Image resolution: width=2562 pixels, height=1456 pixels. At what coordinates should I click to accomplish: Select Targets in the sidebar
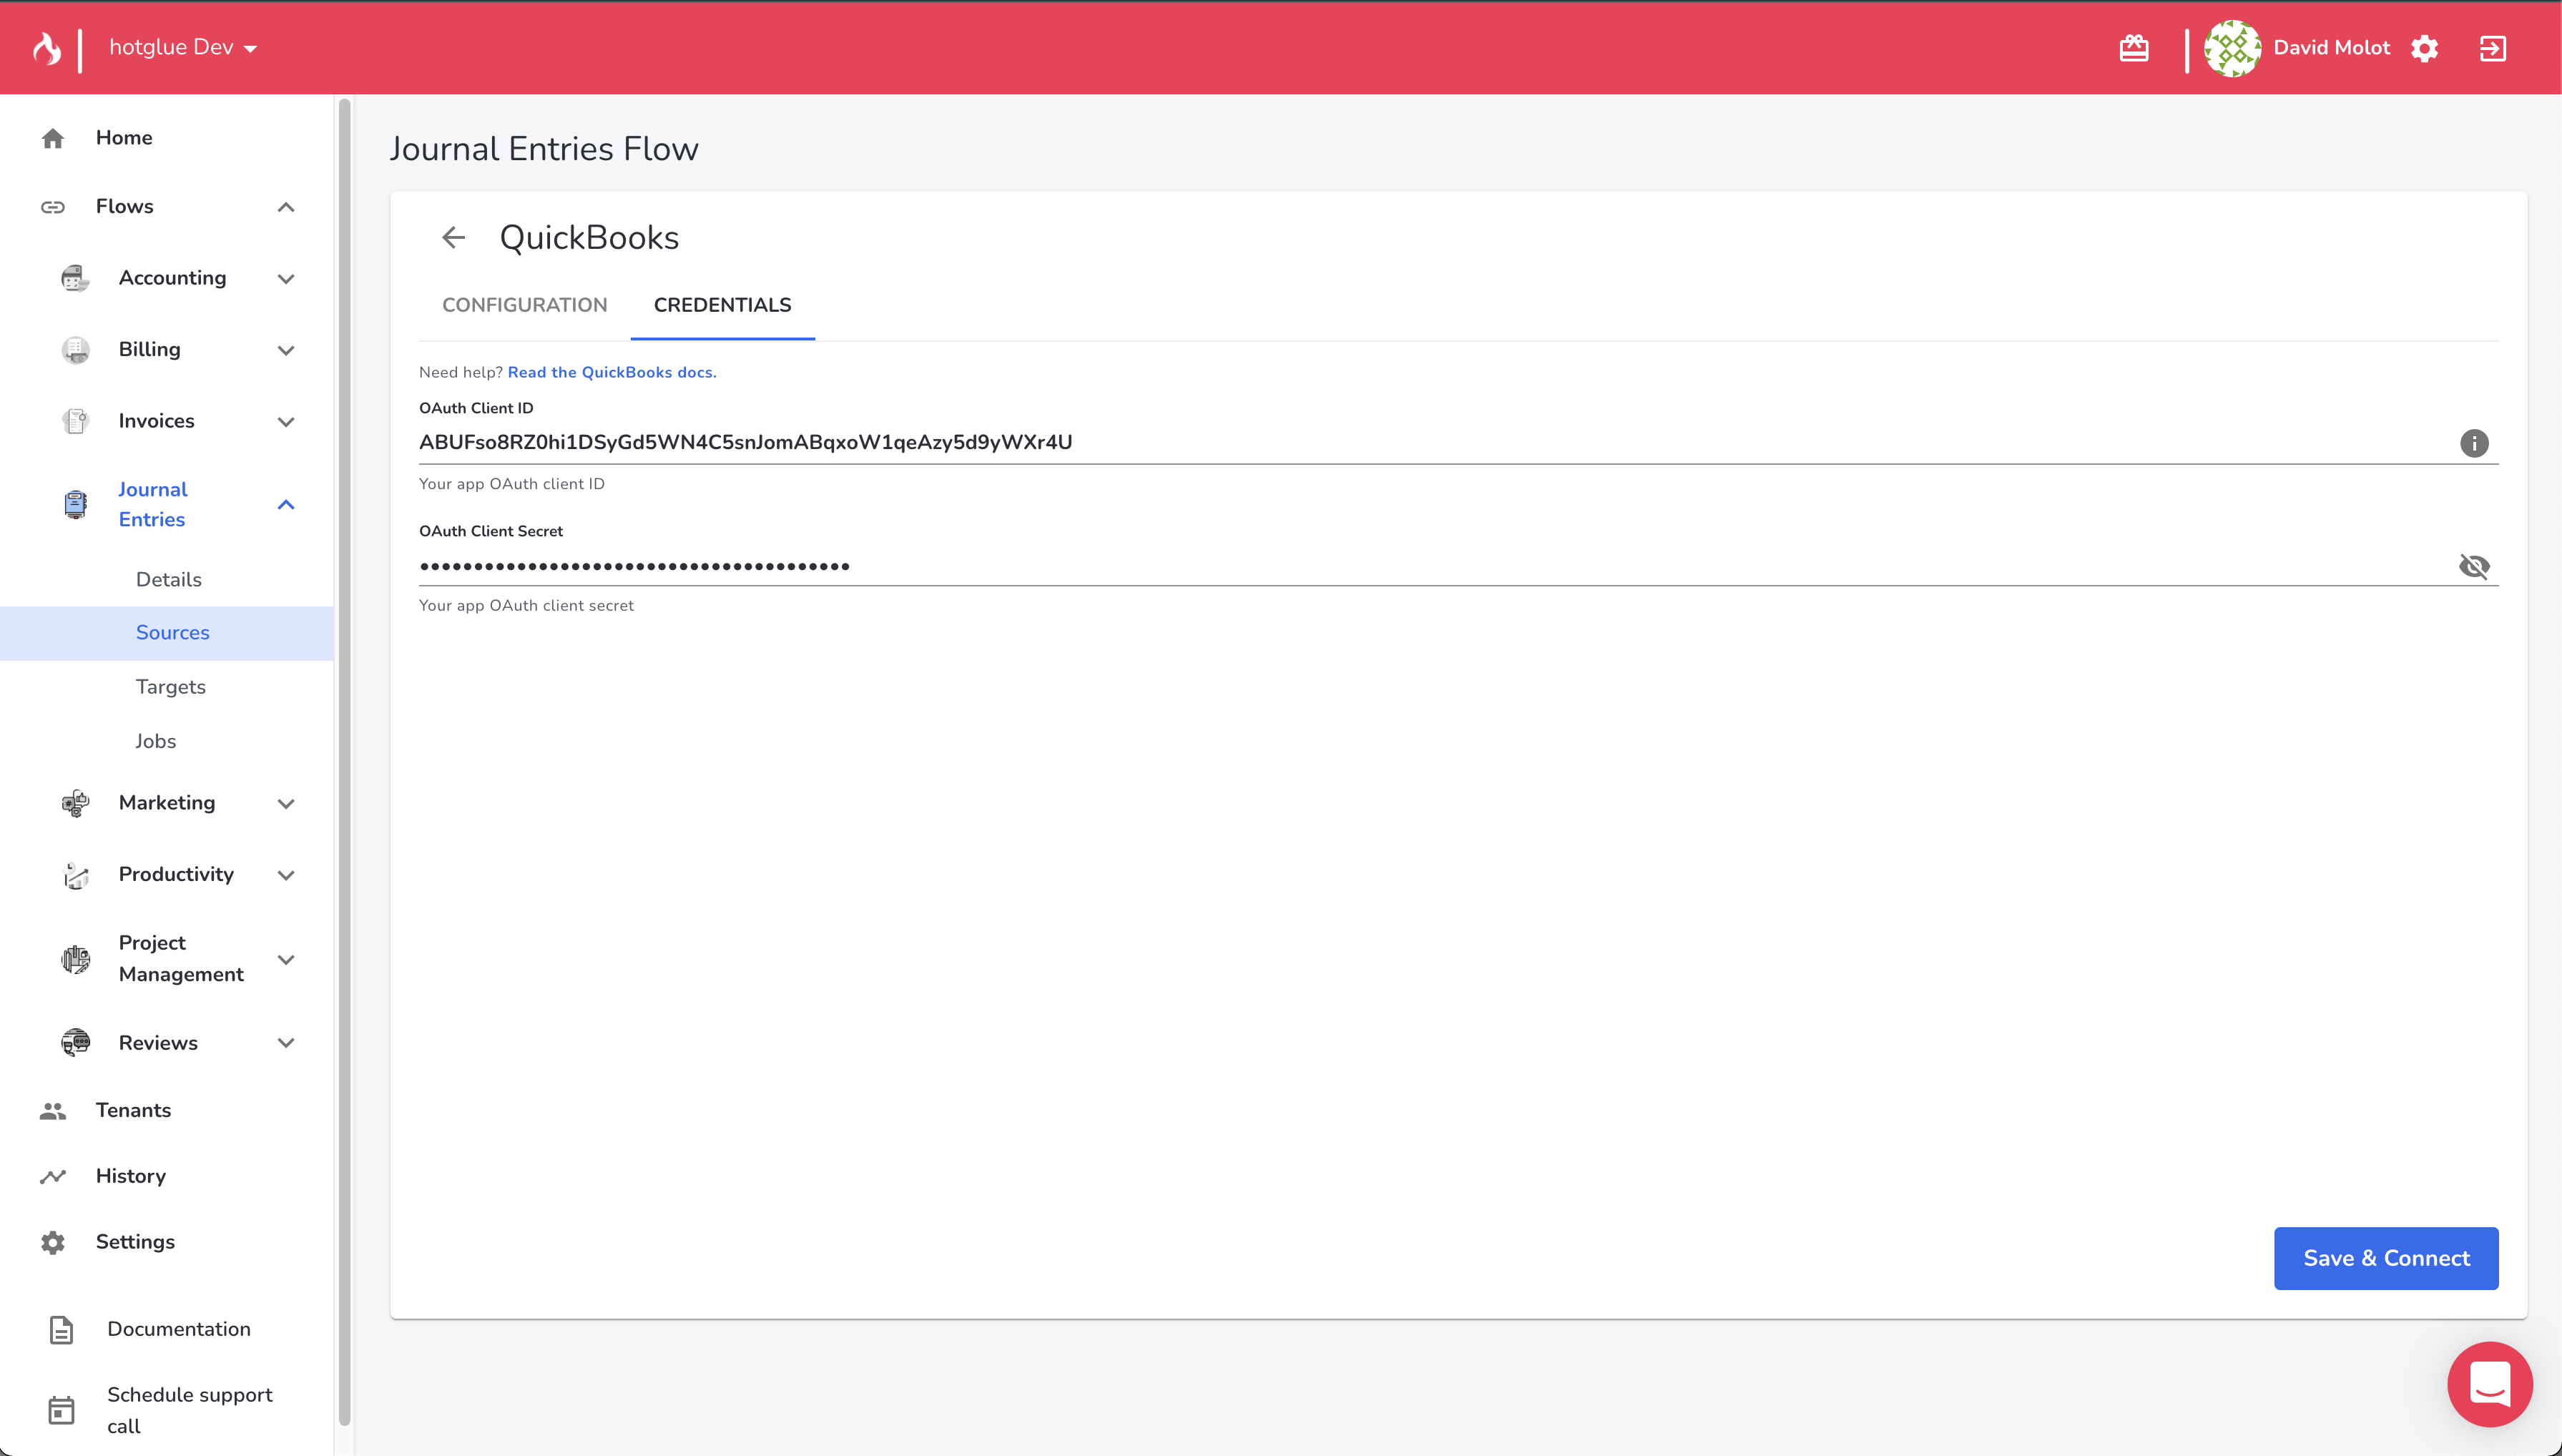tap(170, 687)
